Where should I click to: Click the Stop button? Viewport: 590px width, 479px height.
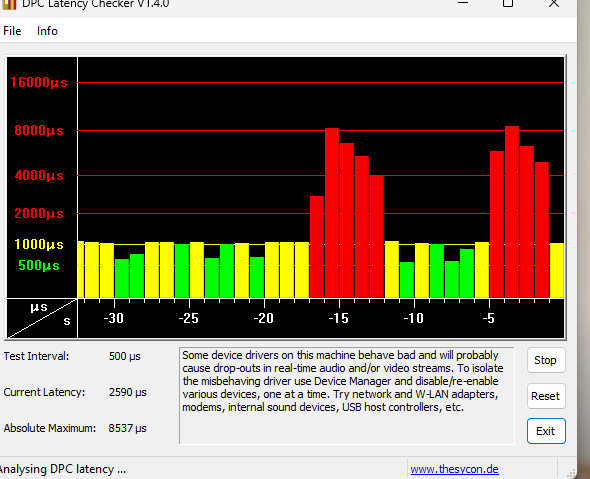coord(546,360)
